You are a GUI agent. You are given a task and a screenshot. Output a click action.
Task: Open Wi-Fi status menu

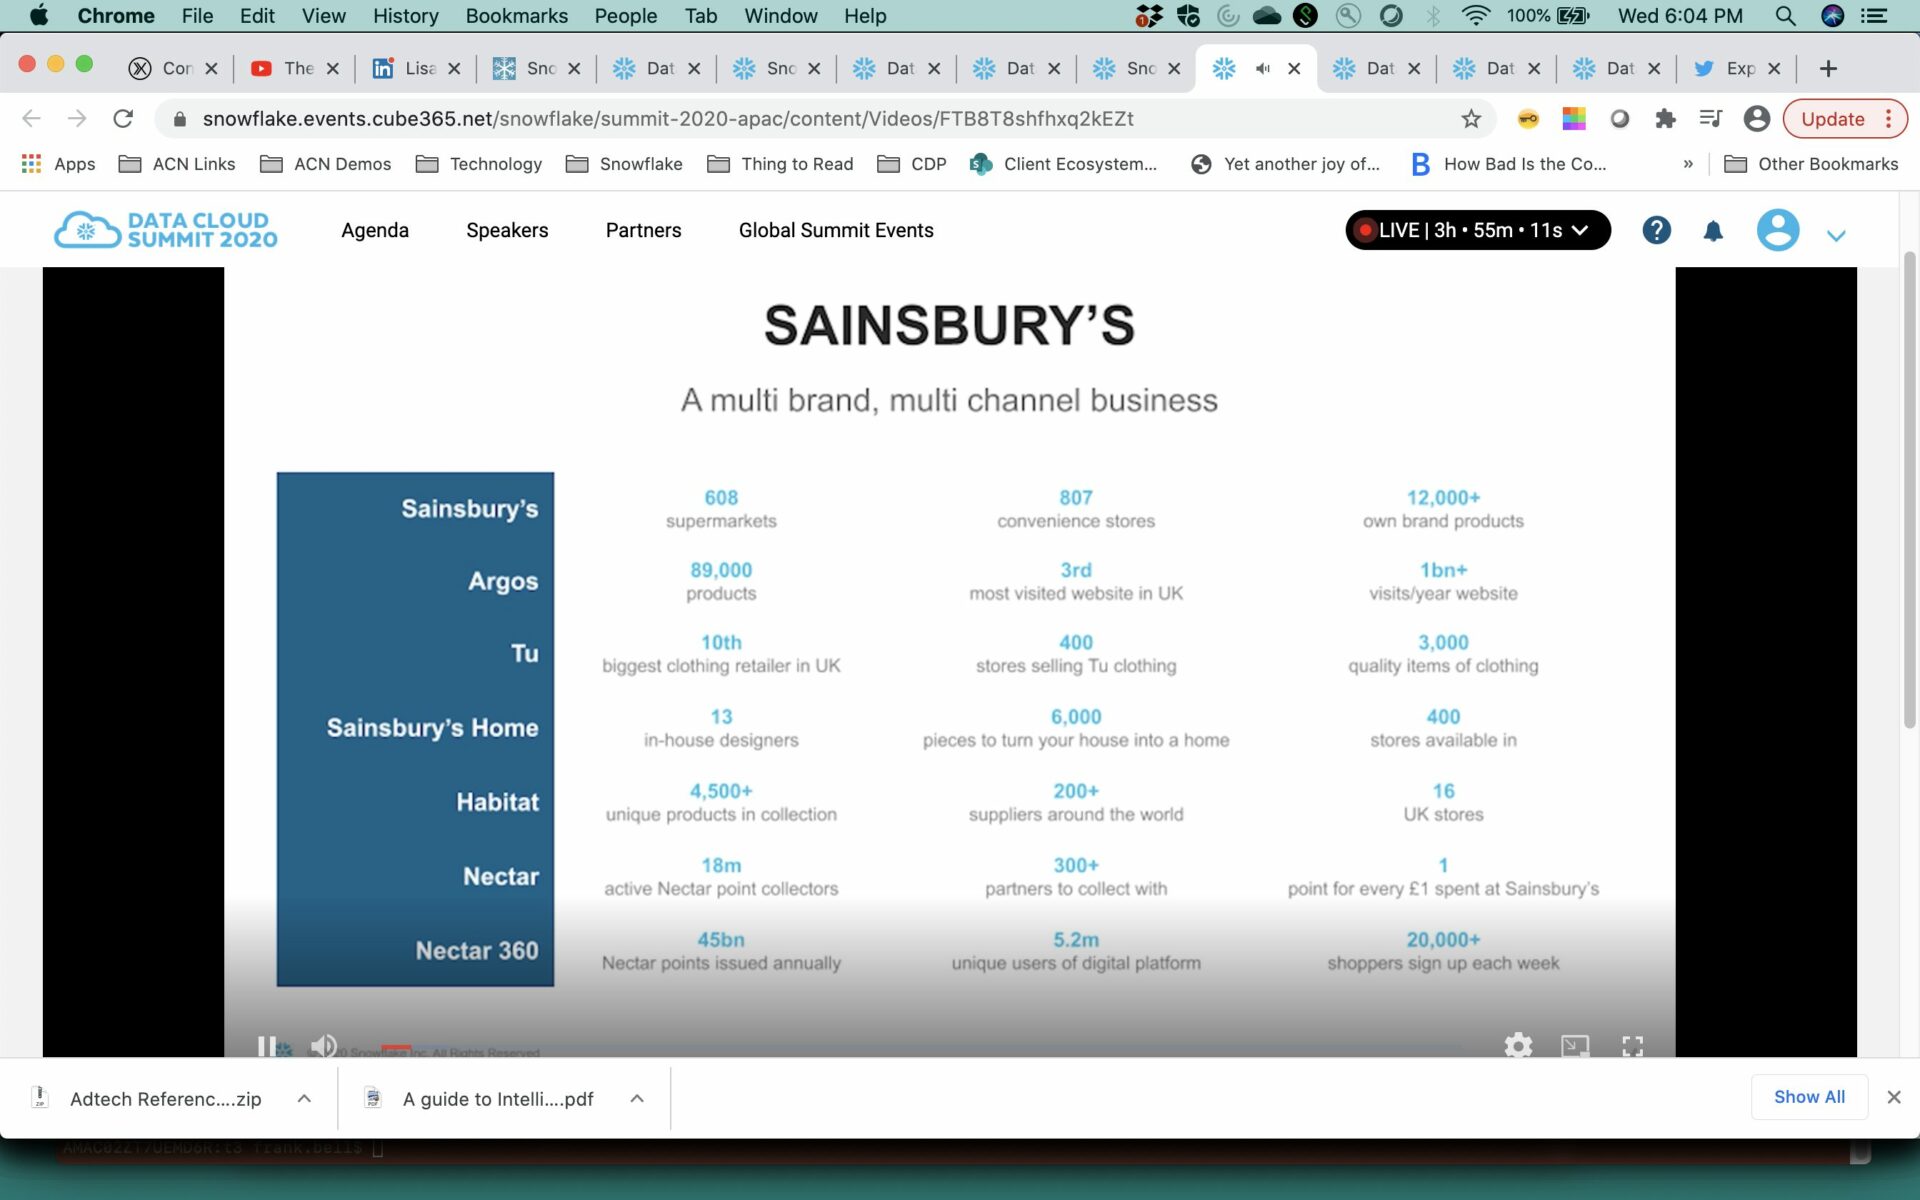coord(1475,16)
